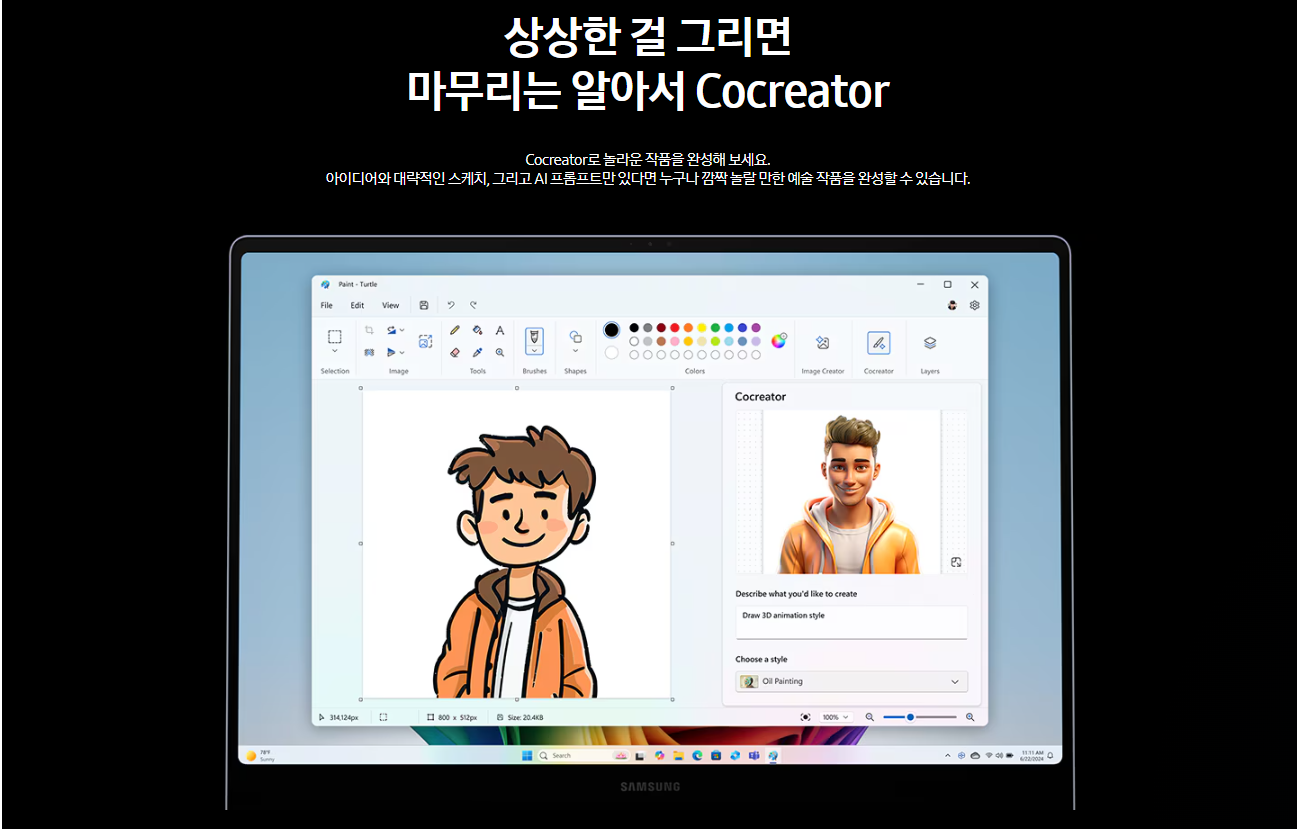Select the Fill bucket tool

478,330
